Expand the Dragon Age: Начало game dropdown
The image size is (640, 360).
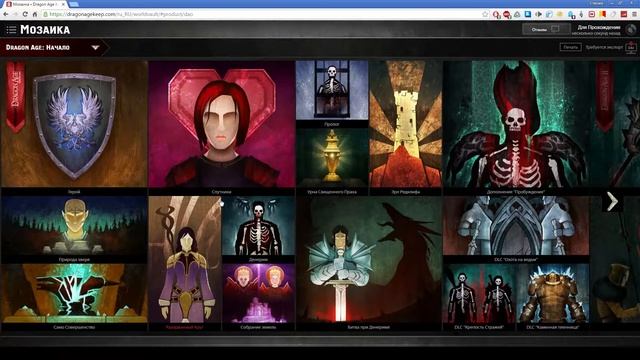(x=95, y=48)
